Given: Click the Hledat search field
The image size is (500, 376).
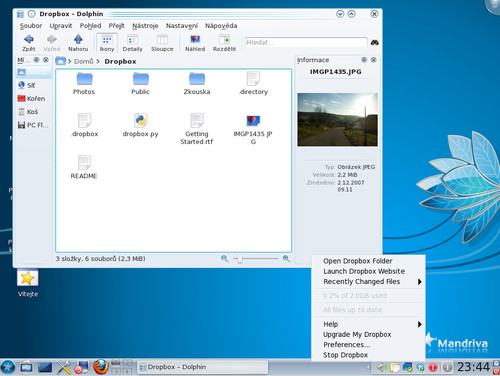Looking at the screenshot, I should click(306, 42).
